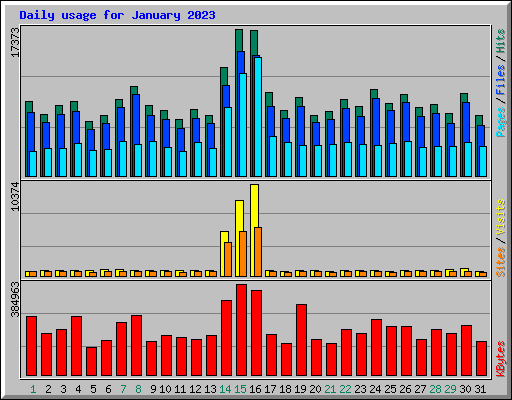The image size is (512, 400).
Task: Click day 30 on the x-axis
Action: click(465, 389)
